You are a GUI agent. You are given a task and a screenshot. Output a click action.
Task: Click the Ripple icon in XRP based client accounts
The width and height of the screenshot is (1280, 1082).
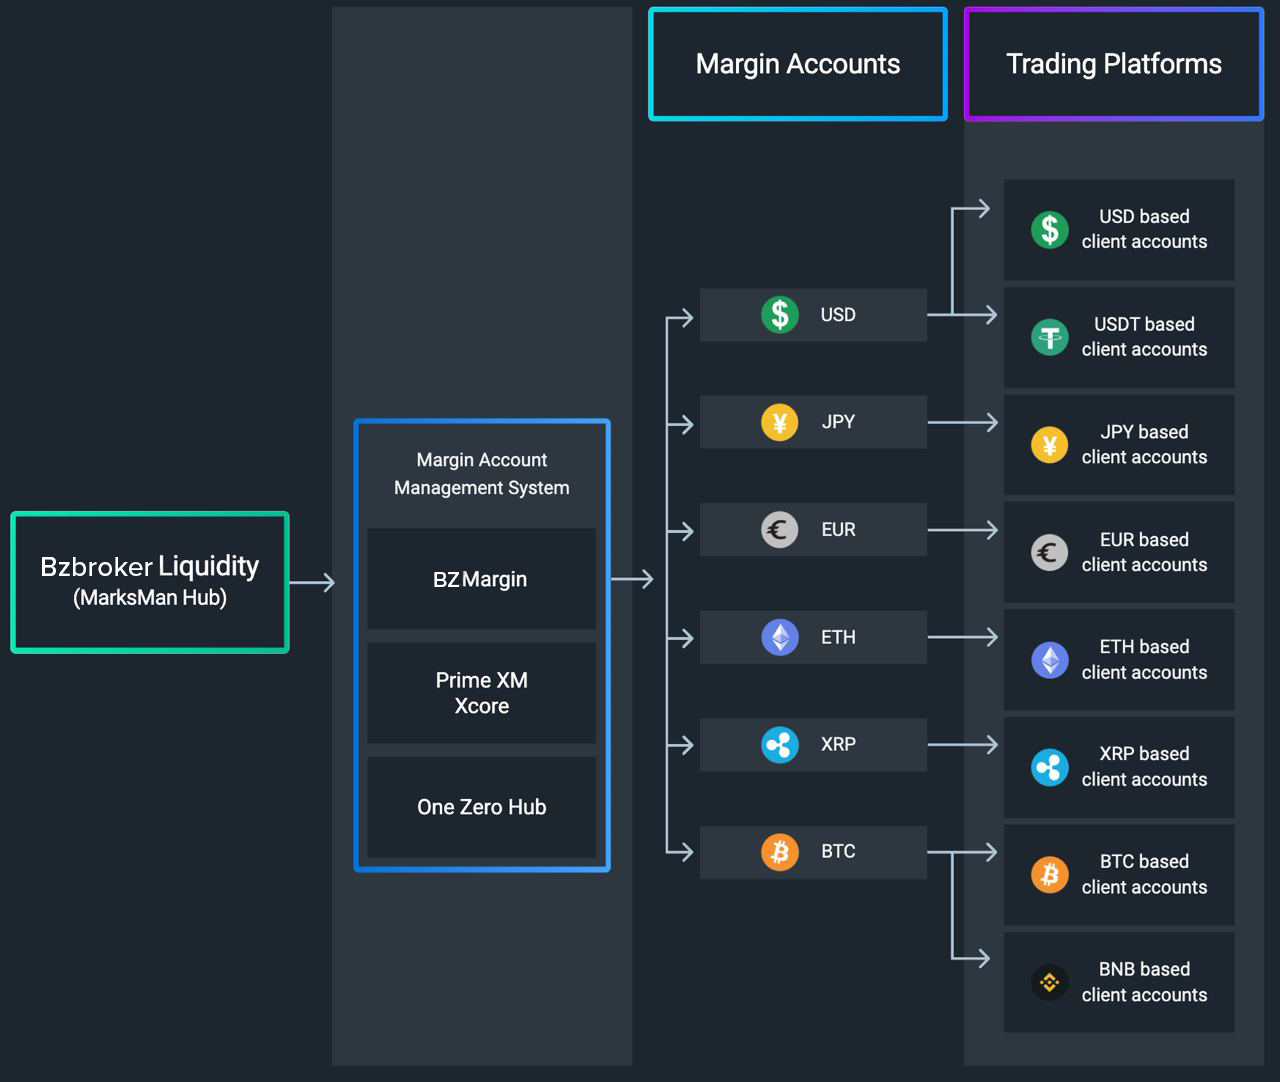click(x=1050, y=767)
